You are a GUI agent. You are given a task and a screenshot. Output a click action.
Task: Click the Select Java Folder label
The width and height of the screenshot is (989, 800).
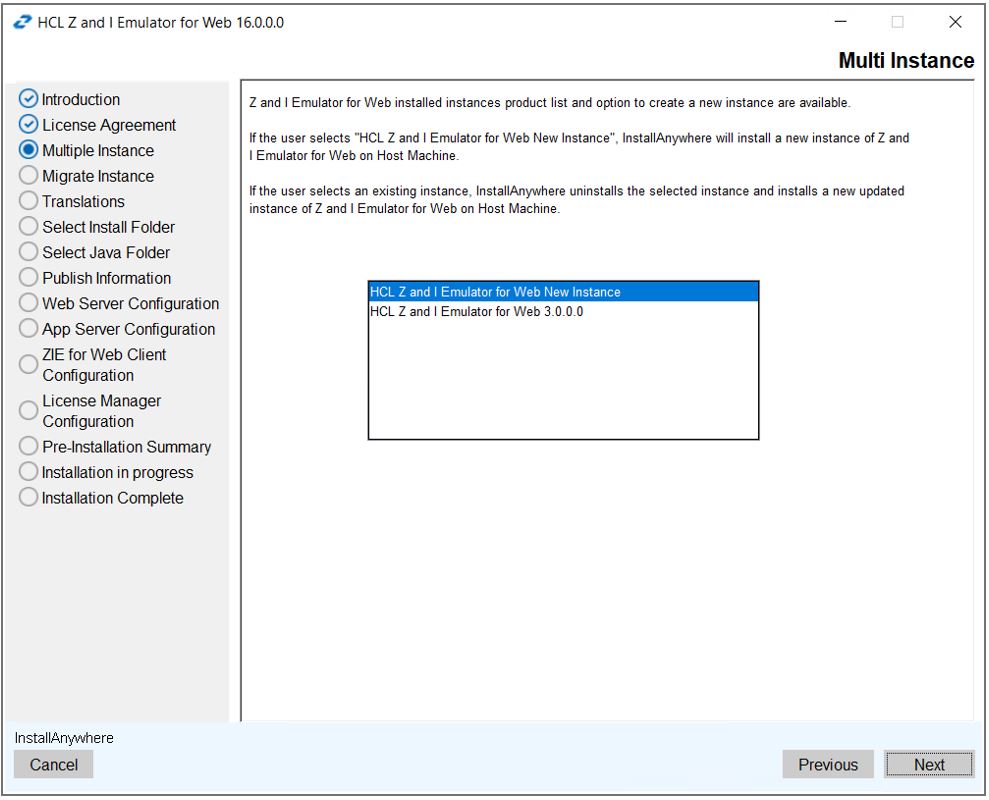pos(106,252)
